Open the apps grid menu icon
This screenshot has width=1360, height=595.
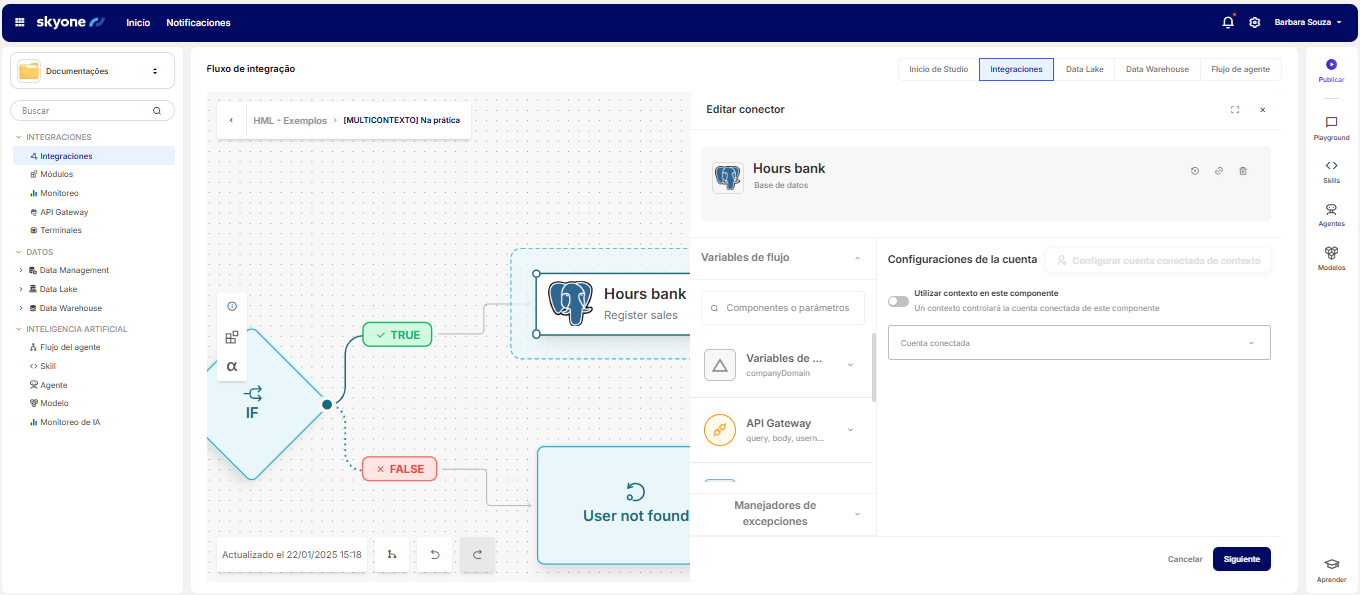click(19, 22)
